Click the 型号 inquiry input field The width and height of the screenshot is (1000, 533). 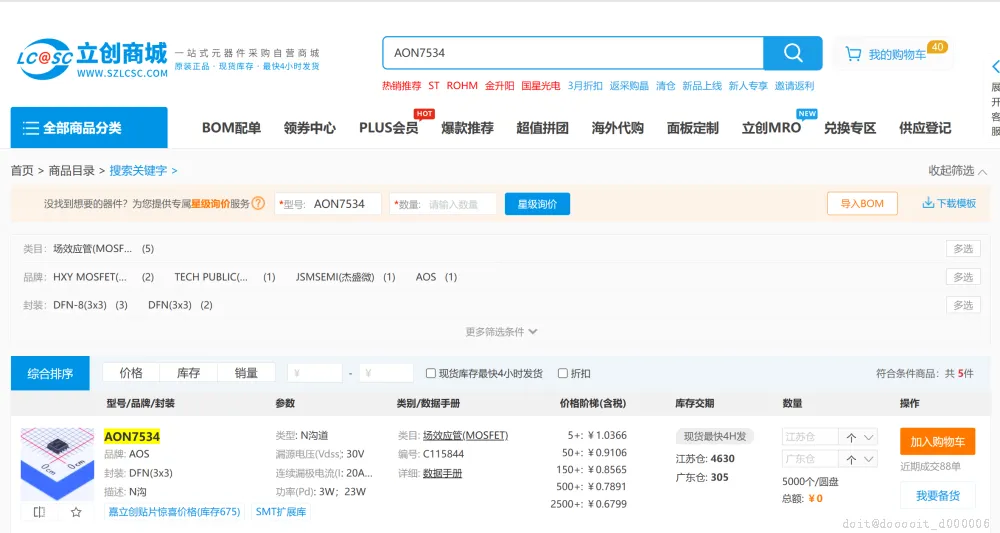pyautogui.click(x=328, y=204)
